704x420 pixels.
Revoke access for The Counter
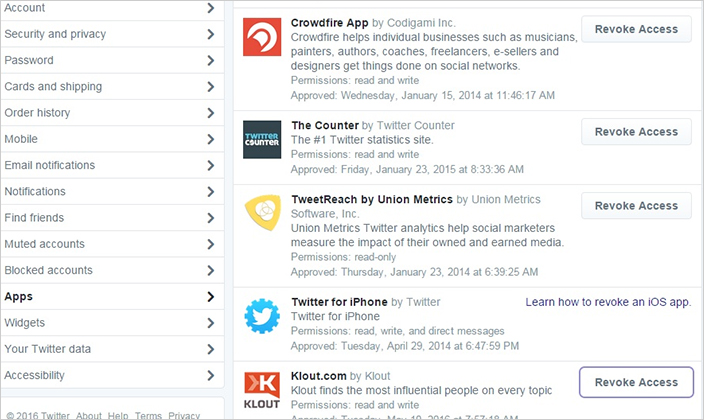636,132
